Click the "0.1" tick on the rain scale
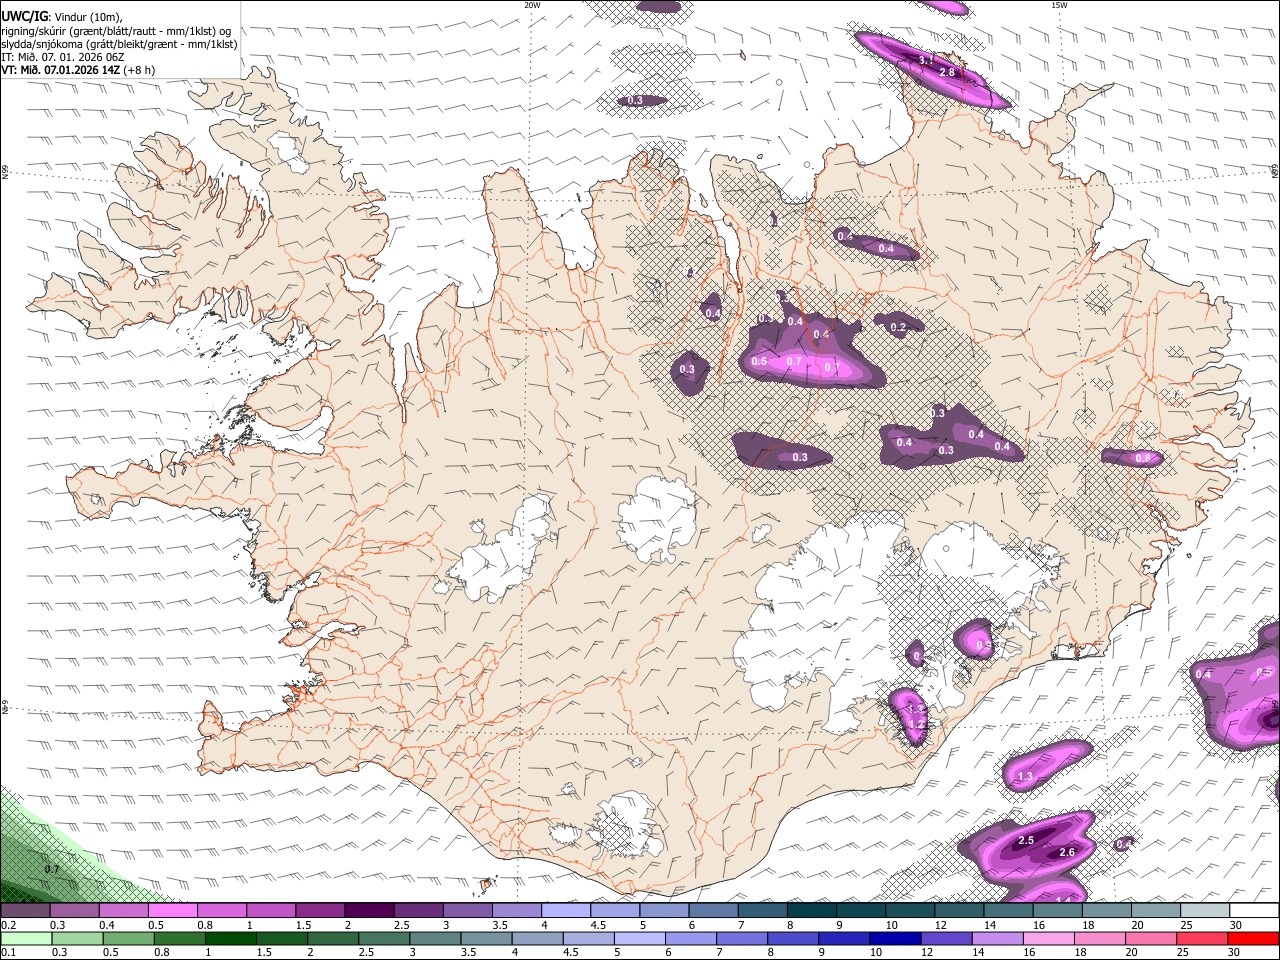 pyautogui.click(x=7, y=954)
